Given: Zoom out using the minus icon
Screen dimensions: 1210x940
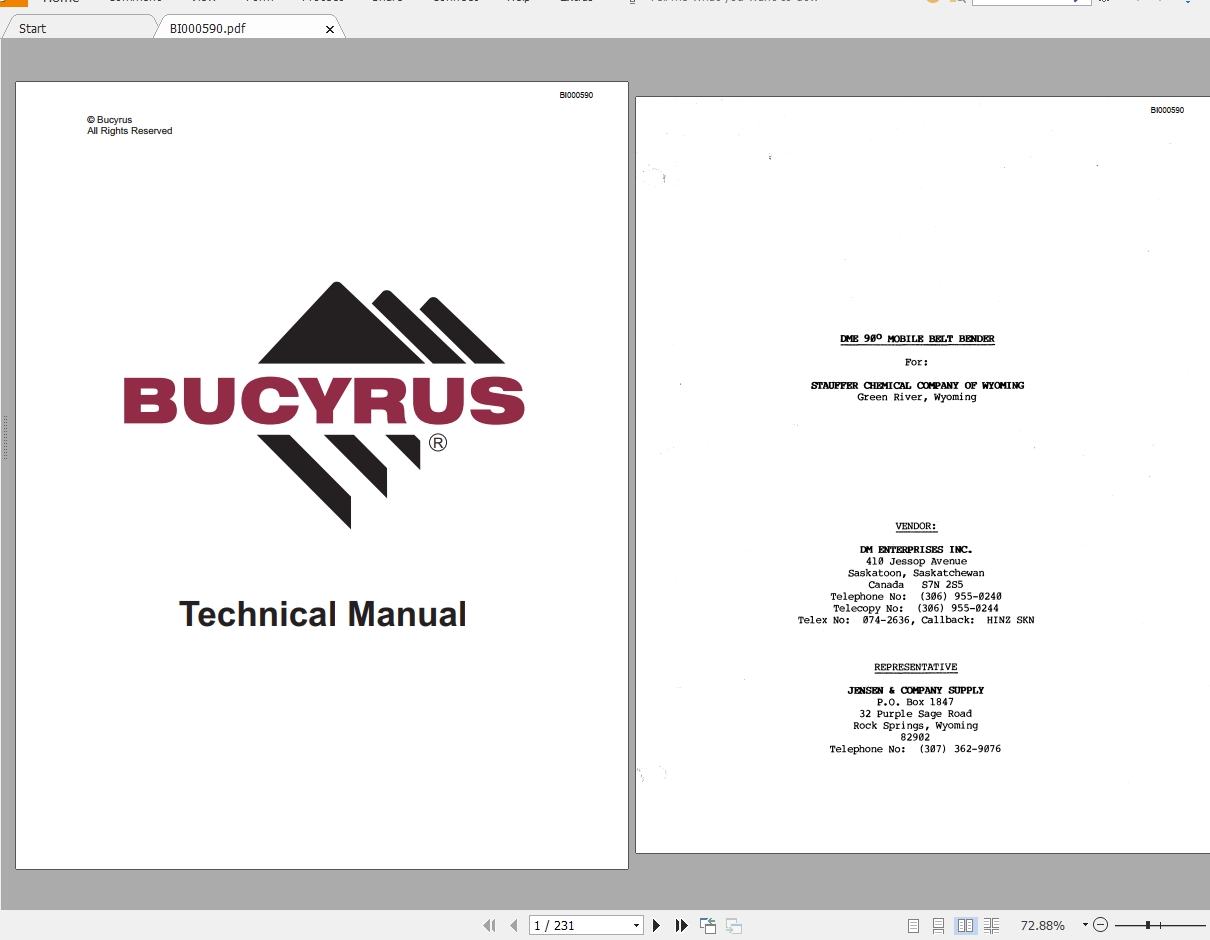Looking at the screenshot, I should 1100,924.
